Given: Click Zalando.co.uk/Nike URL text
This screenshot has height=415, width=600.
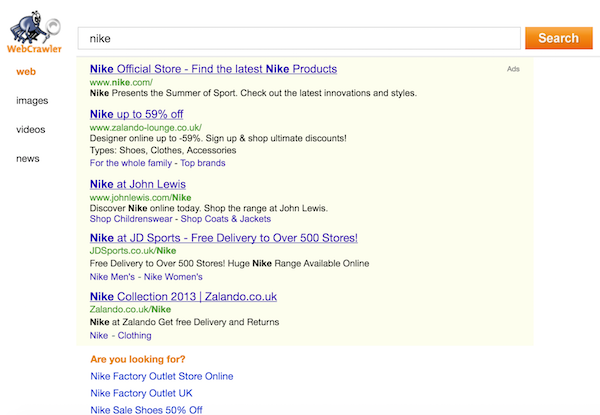Looking at the screenshot, I should coord(130,309).
